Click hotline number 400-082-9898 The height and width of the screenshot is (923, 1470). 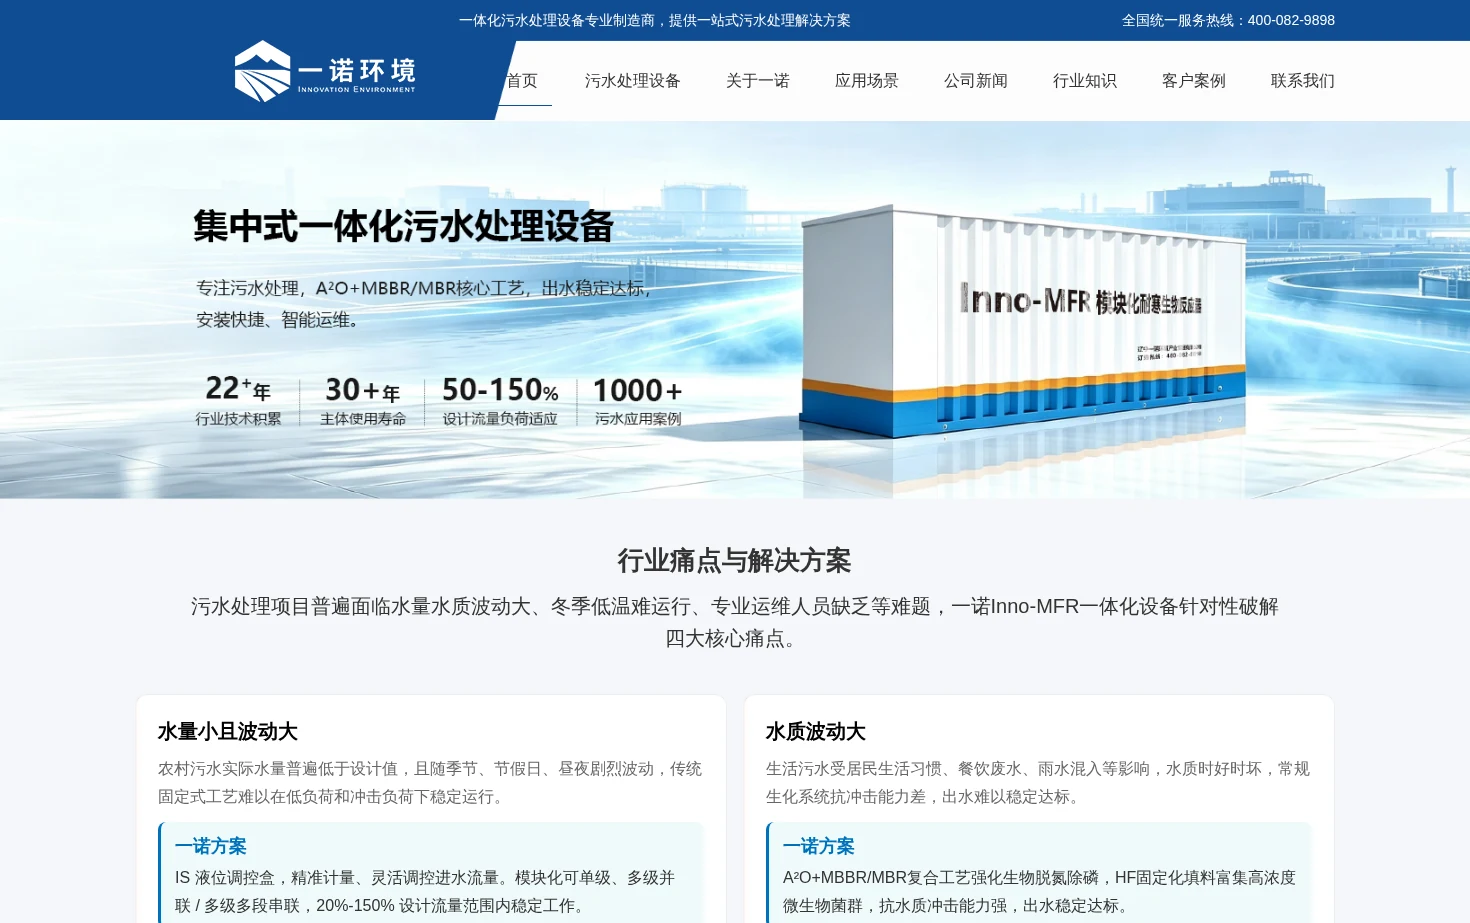pyautogui.click(x=1291, y=20)
